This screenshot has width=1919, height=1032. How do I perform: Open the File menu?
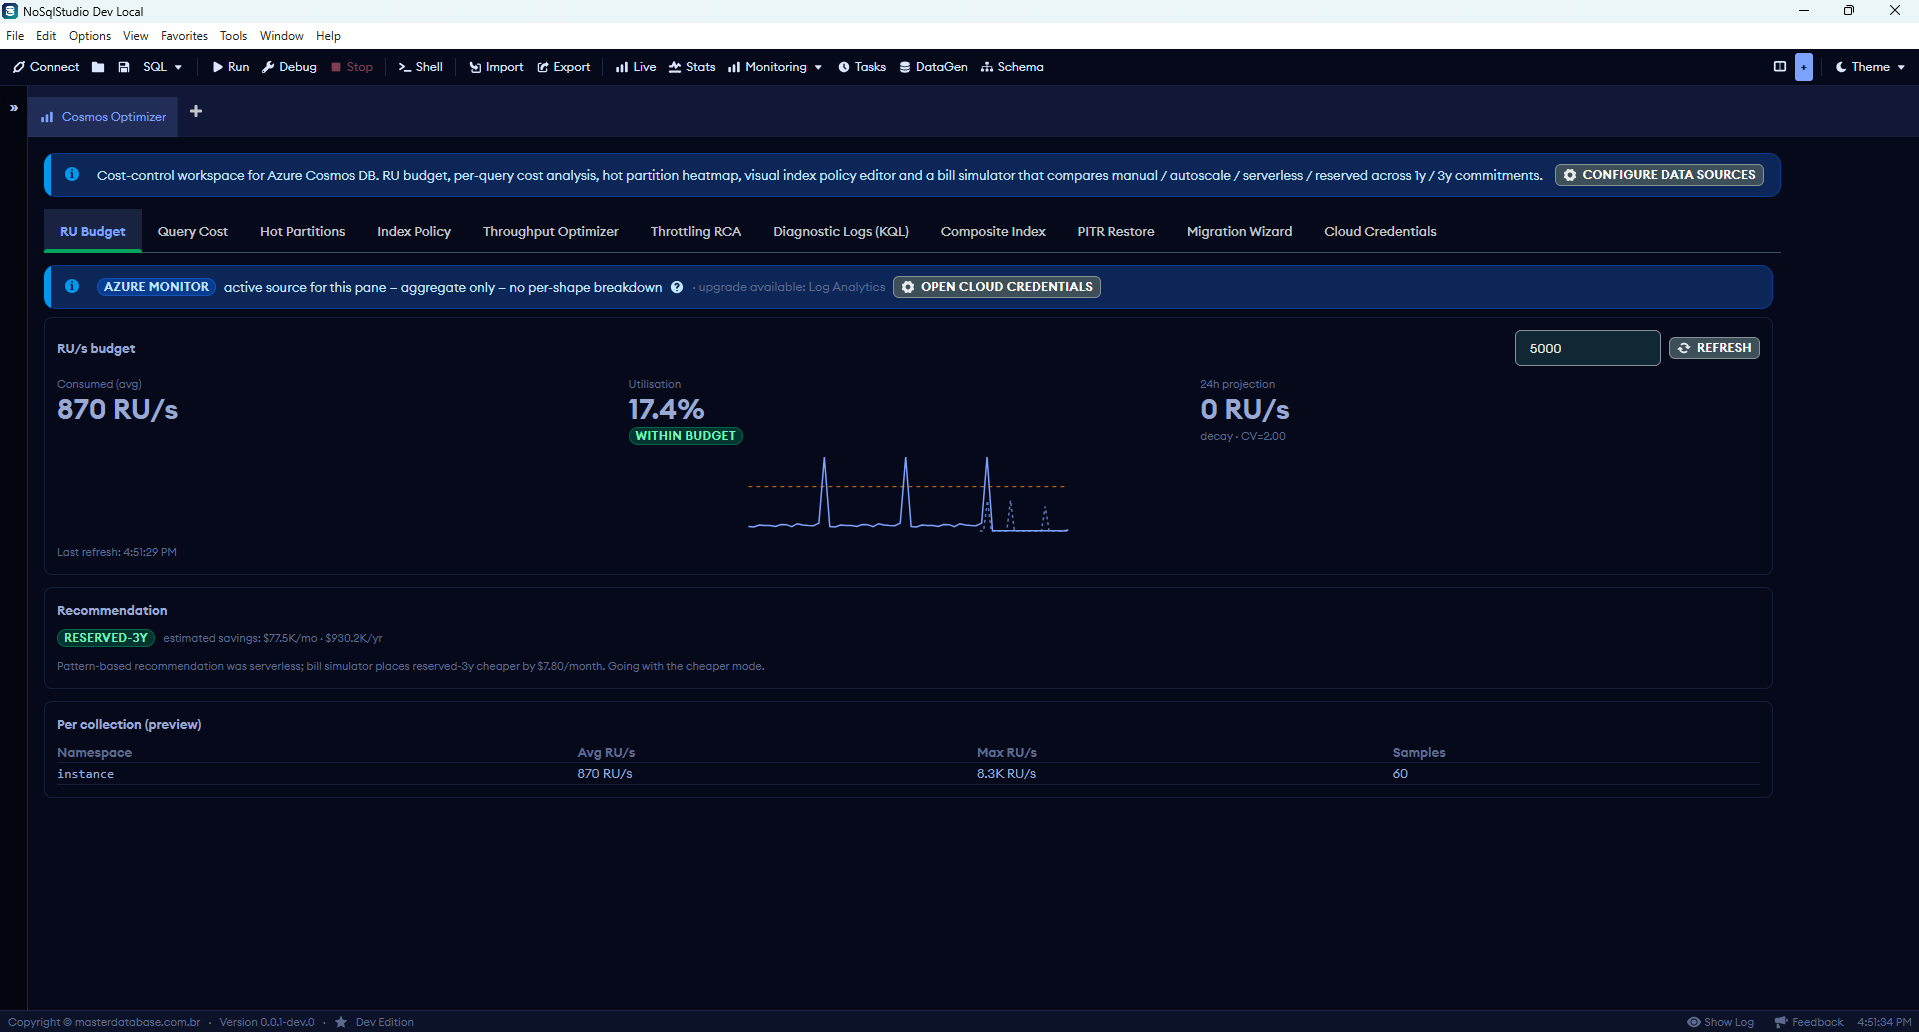(15, 36)
